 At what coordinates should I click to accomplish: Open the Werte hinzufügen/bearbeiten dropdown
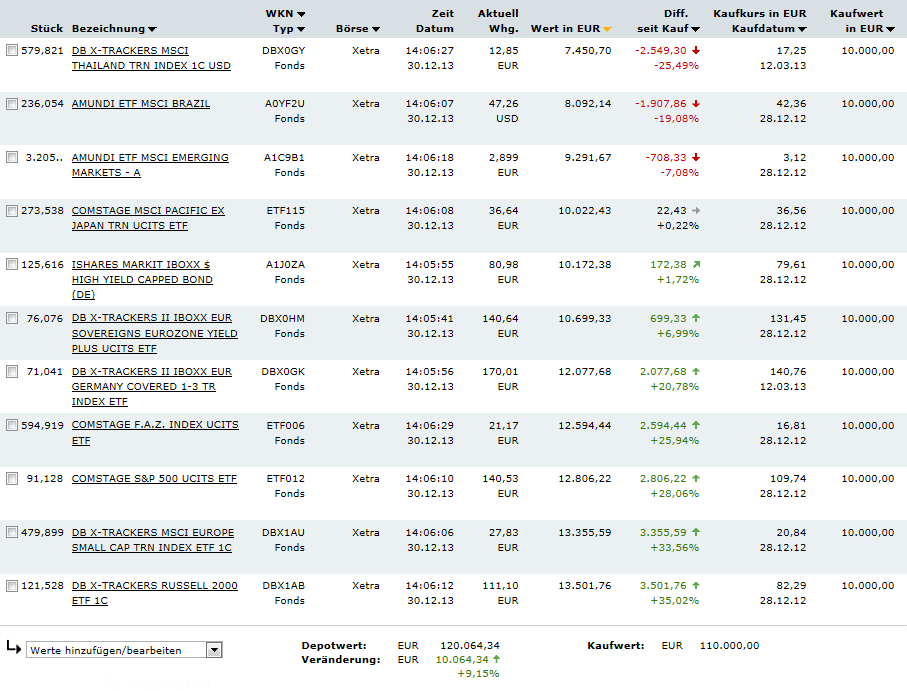pos(214,650)
